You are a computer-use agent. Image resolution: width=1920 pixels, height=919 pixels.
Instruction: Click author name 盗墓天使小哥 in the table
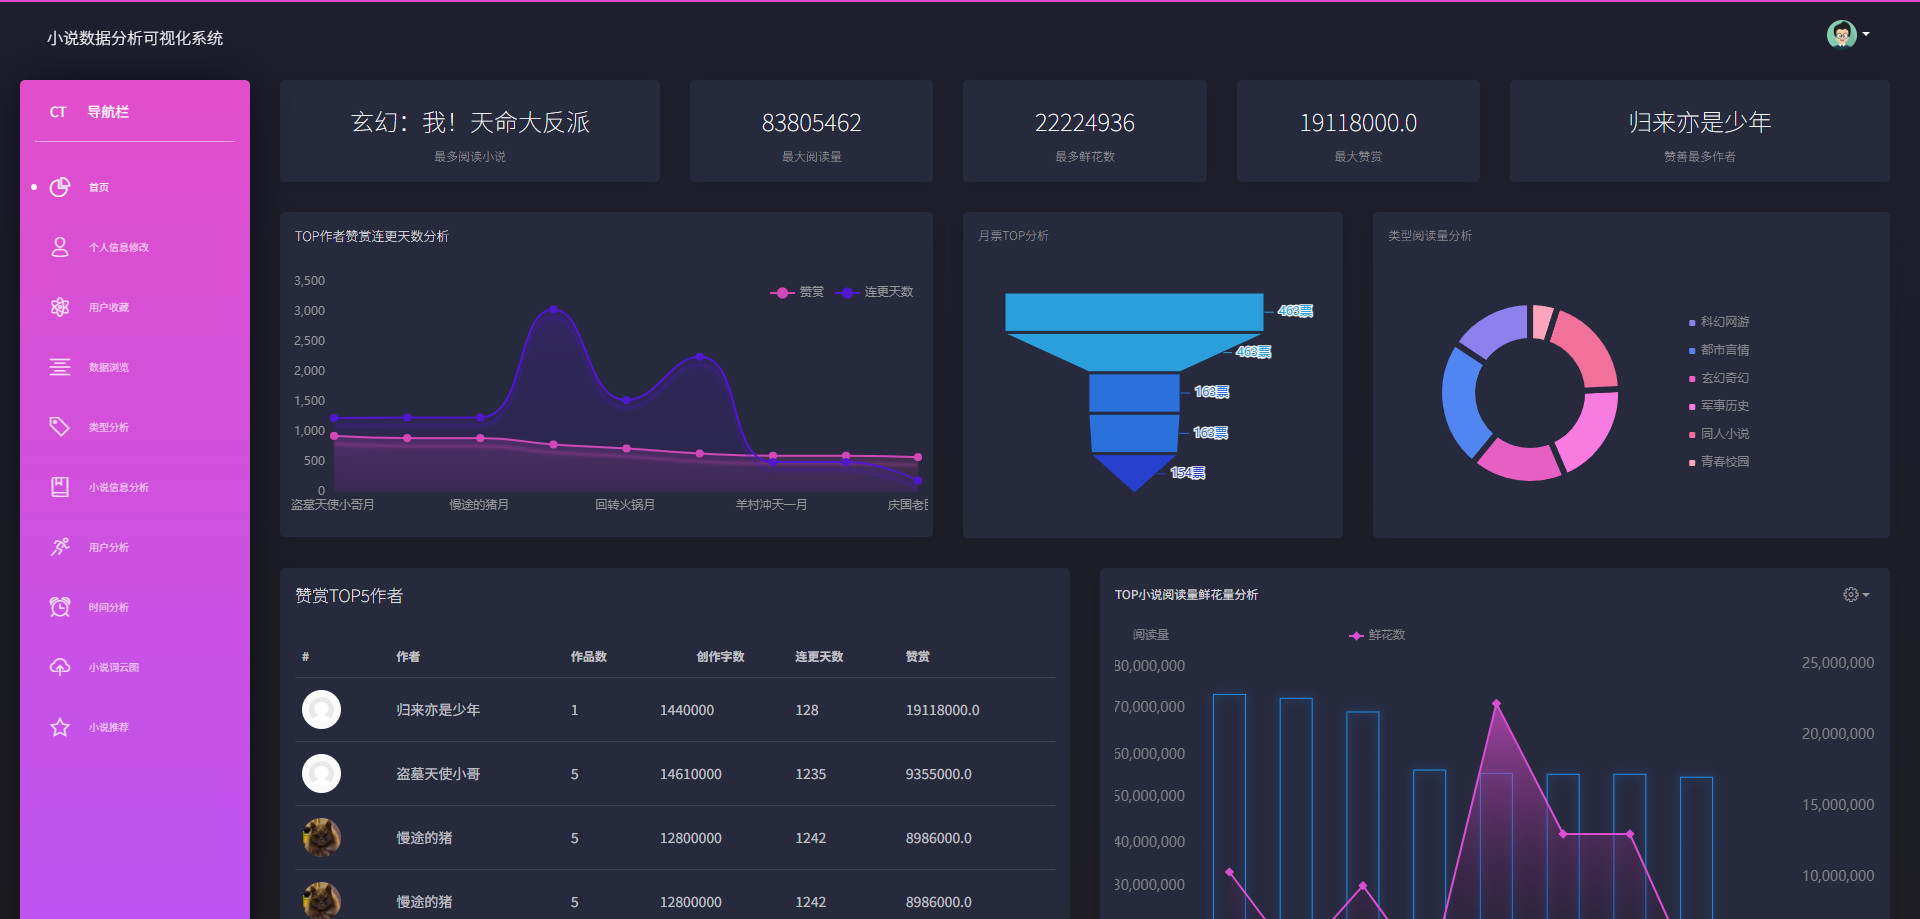tap(438, 774)
